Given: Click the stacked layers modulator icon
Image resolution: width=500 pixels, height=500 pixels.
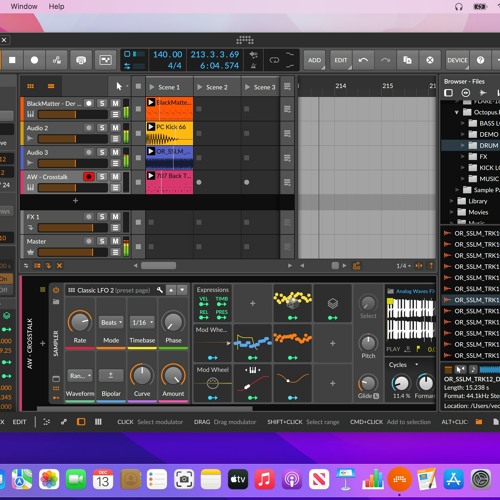Looking at the screenshot, I should (333, 303).
